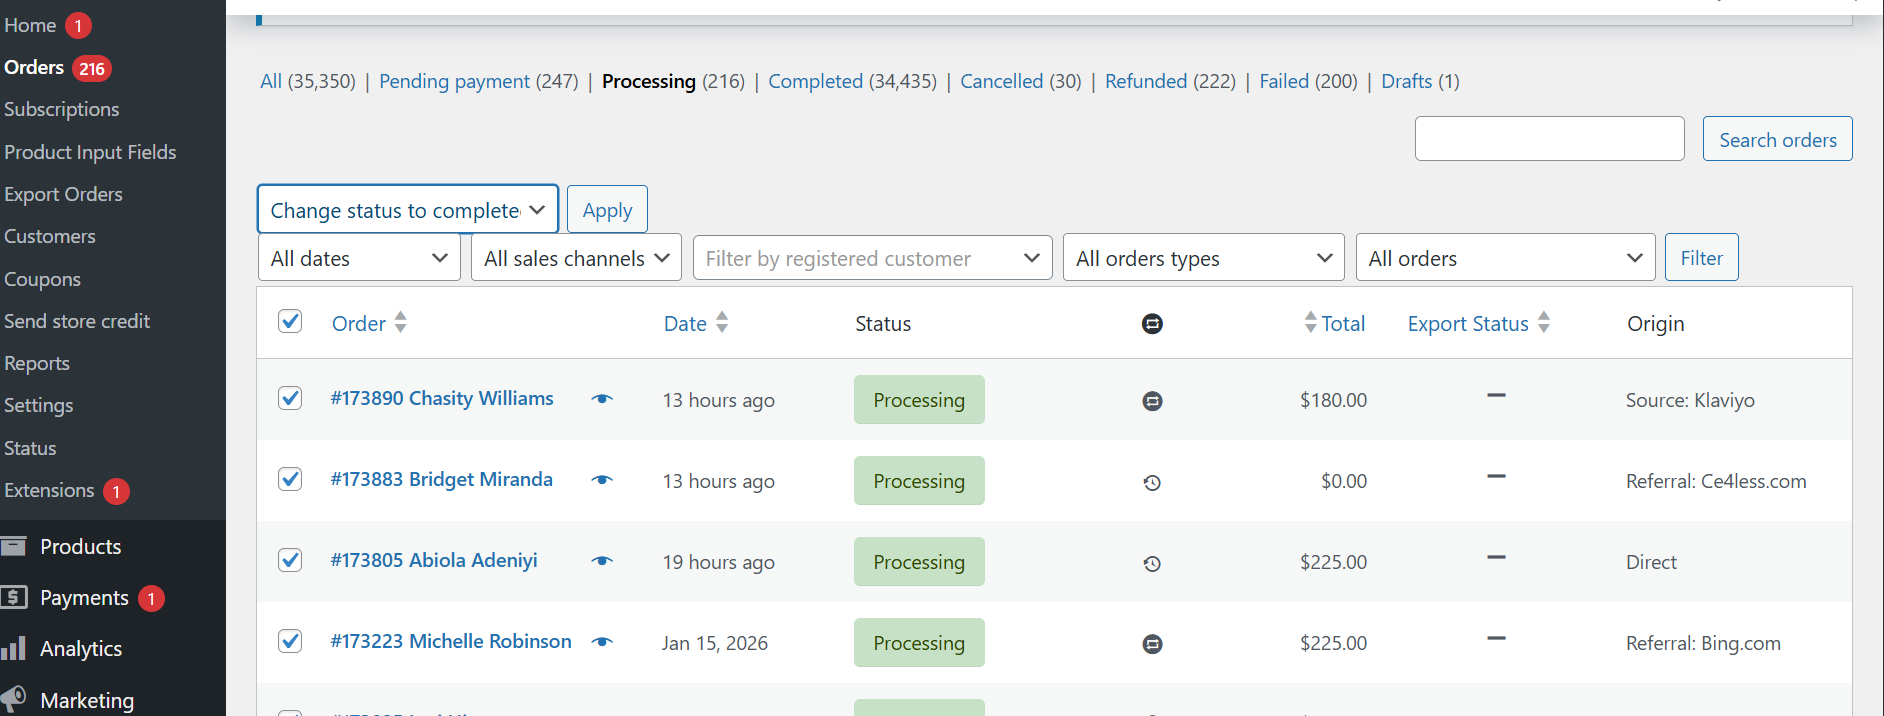Open Analytics in the sidebar menu
The height and width of the screenshot is (716, 1884).
point(81,649)
